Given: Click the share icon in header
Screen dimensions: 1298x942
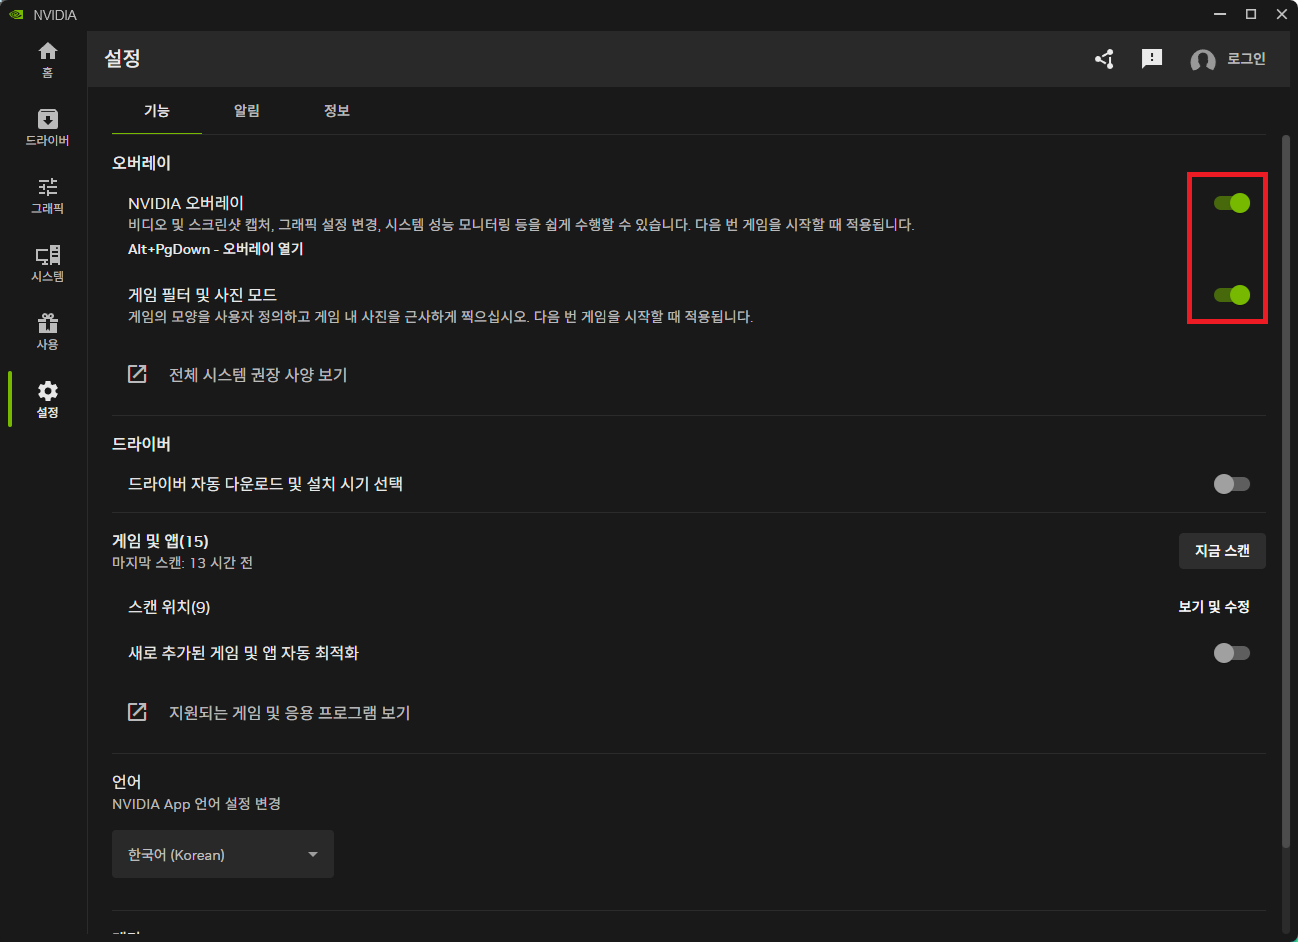Looking at the screenshot, I should [1104, 59].
